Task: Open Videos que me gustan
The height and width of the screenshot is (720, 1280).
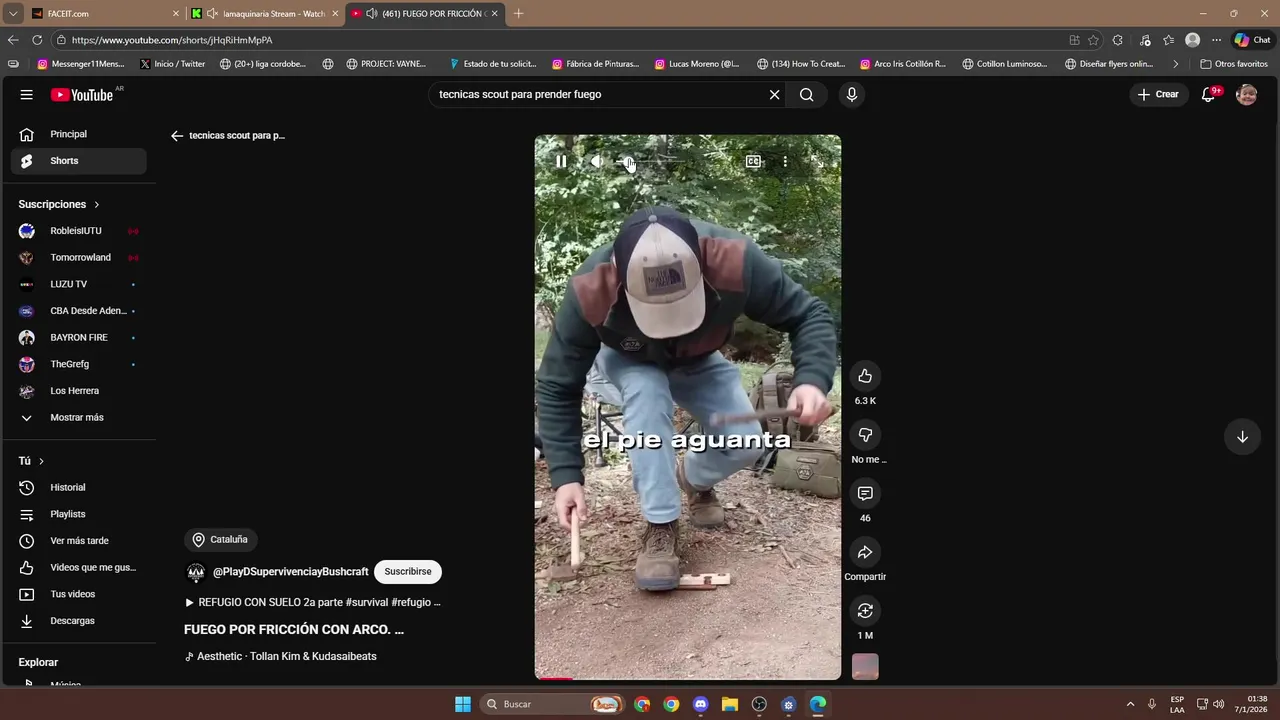Action: coord(79,567)
